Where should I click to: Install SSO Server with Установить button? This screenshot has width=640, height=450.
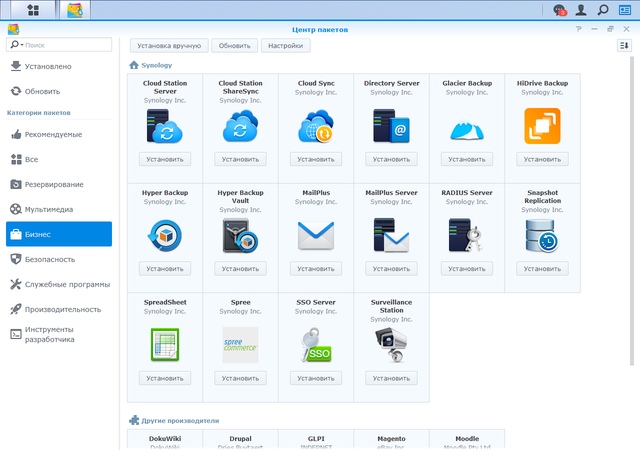coord(316,378)
